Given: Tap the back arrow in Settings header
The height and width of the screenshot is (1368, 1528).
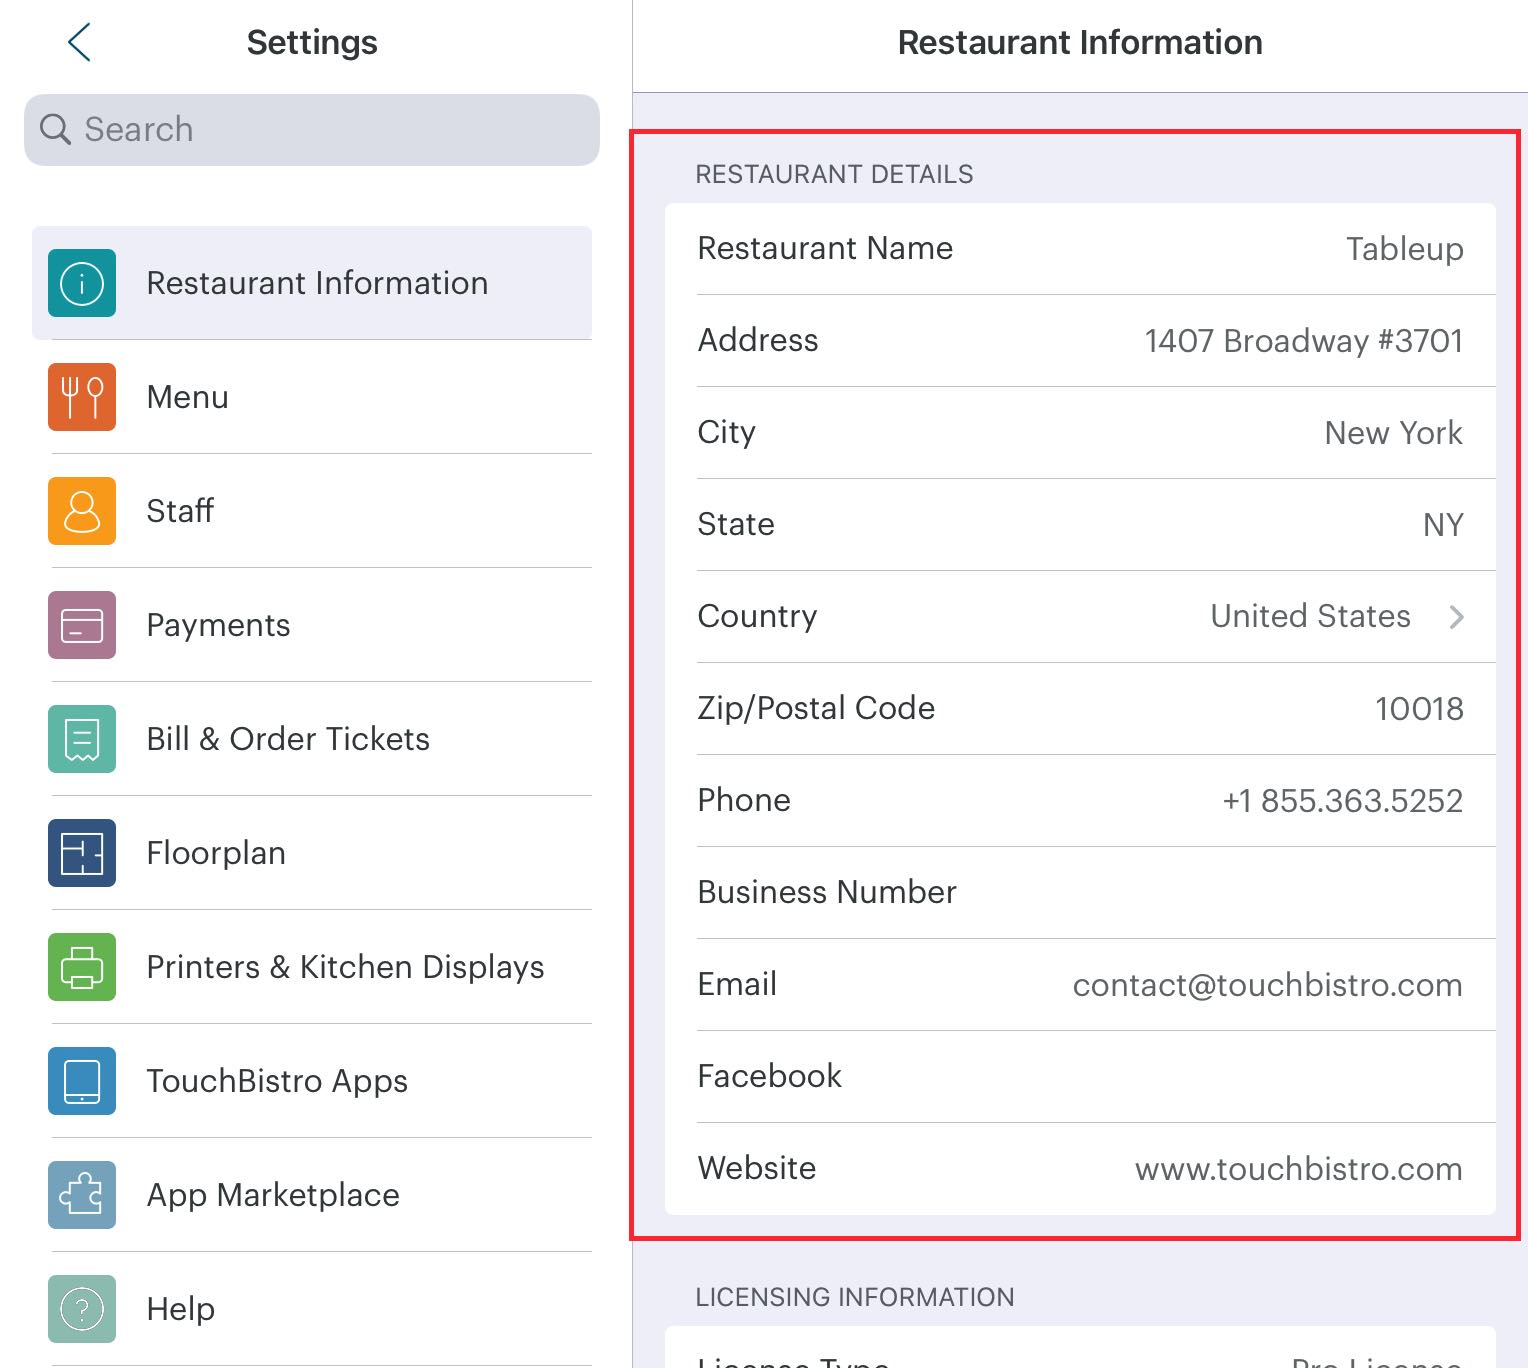Looking at the screenshot, I should pyautogui.click(x=79, y=42).
